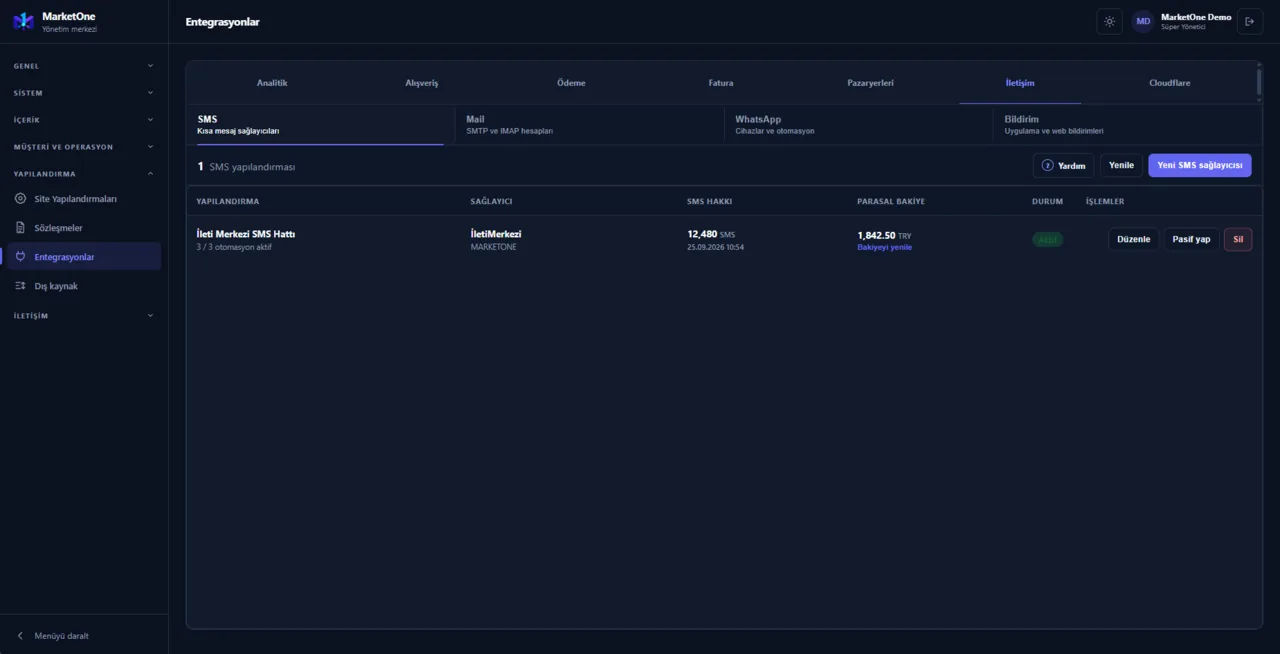Open the Bildirim sub-tab
The image size is (1280, 654).
click(x=1127, y=125)
